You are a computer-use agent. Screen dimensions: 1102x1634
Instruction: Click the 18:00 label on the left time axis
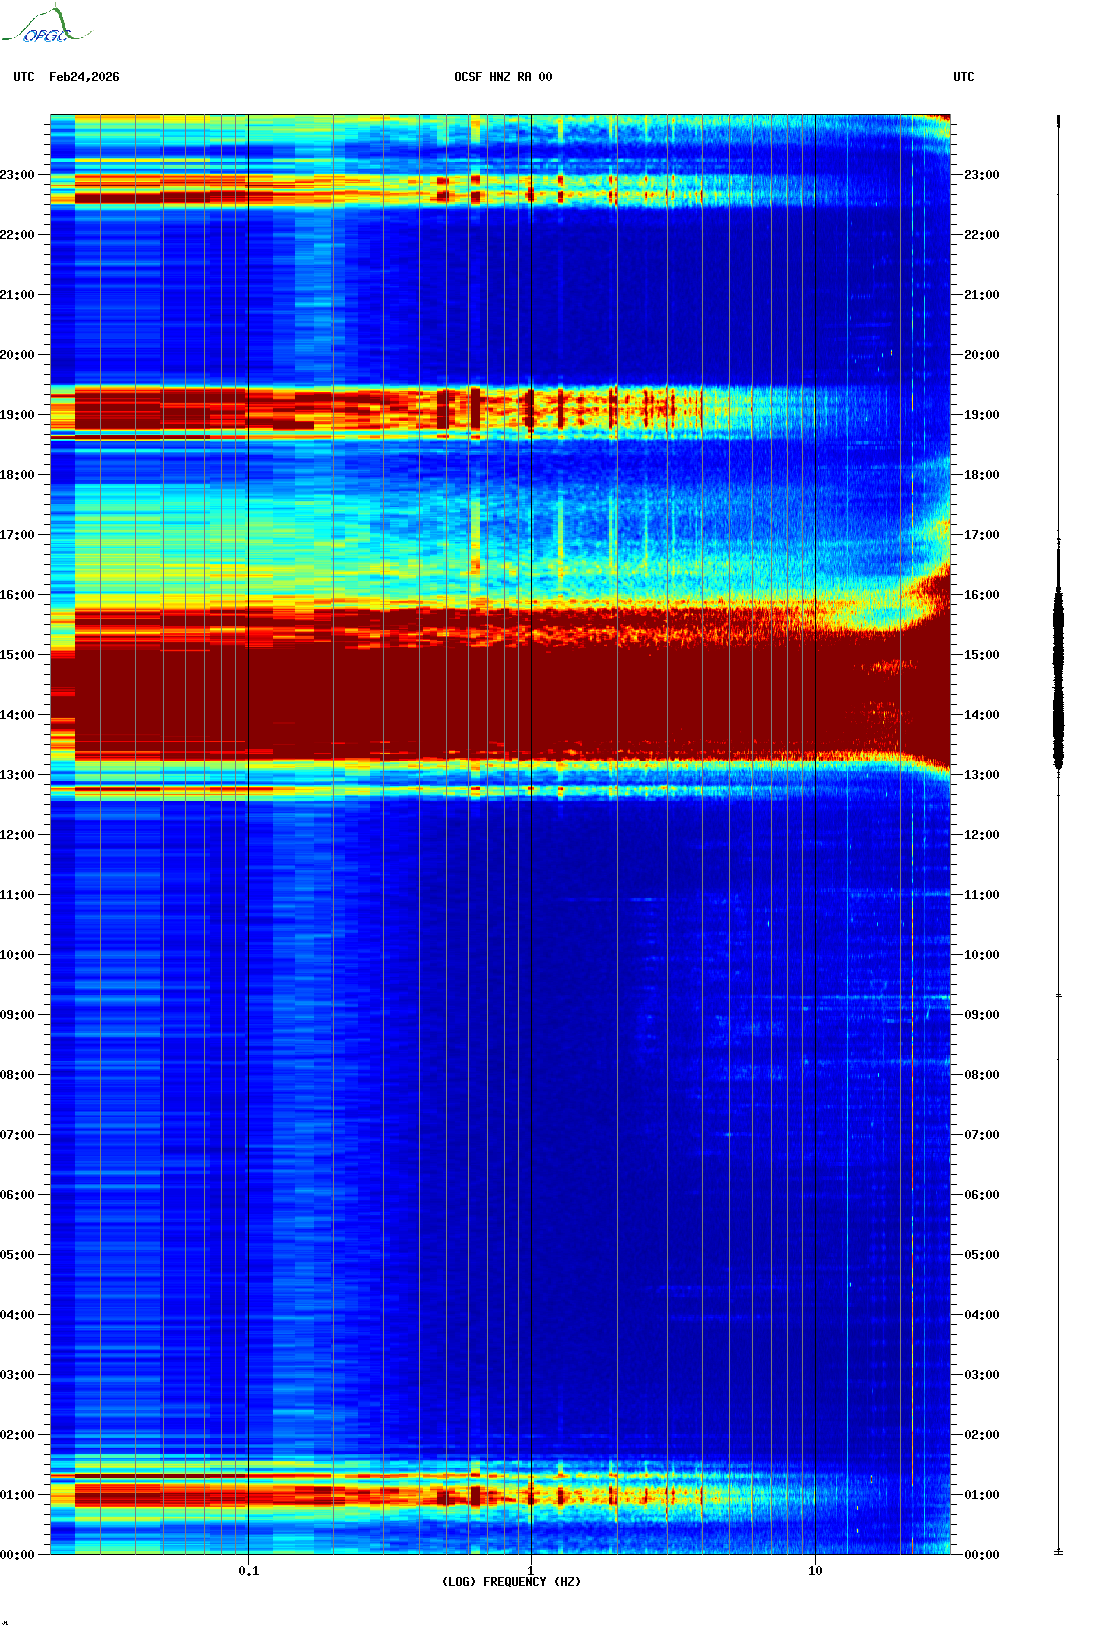pos(17,475)
